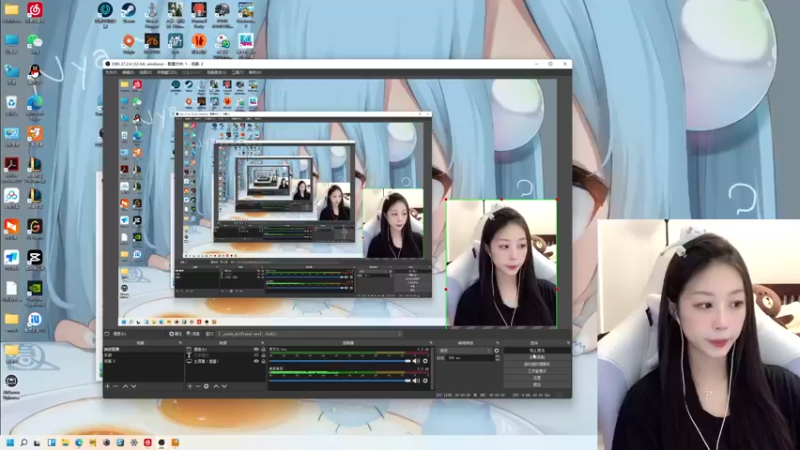Move scene up in scenes list
Viewport: 800px width, 450px height.
click(126, 386)
